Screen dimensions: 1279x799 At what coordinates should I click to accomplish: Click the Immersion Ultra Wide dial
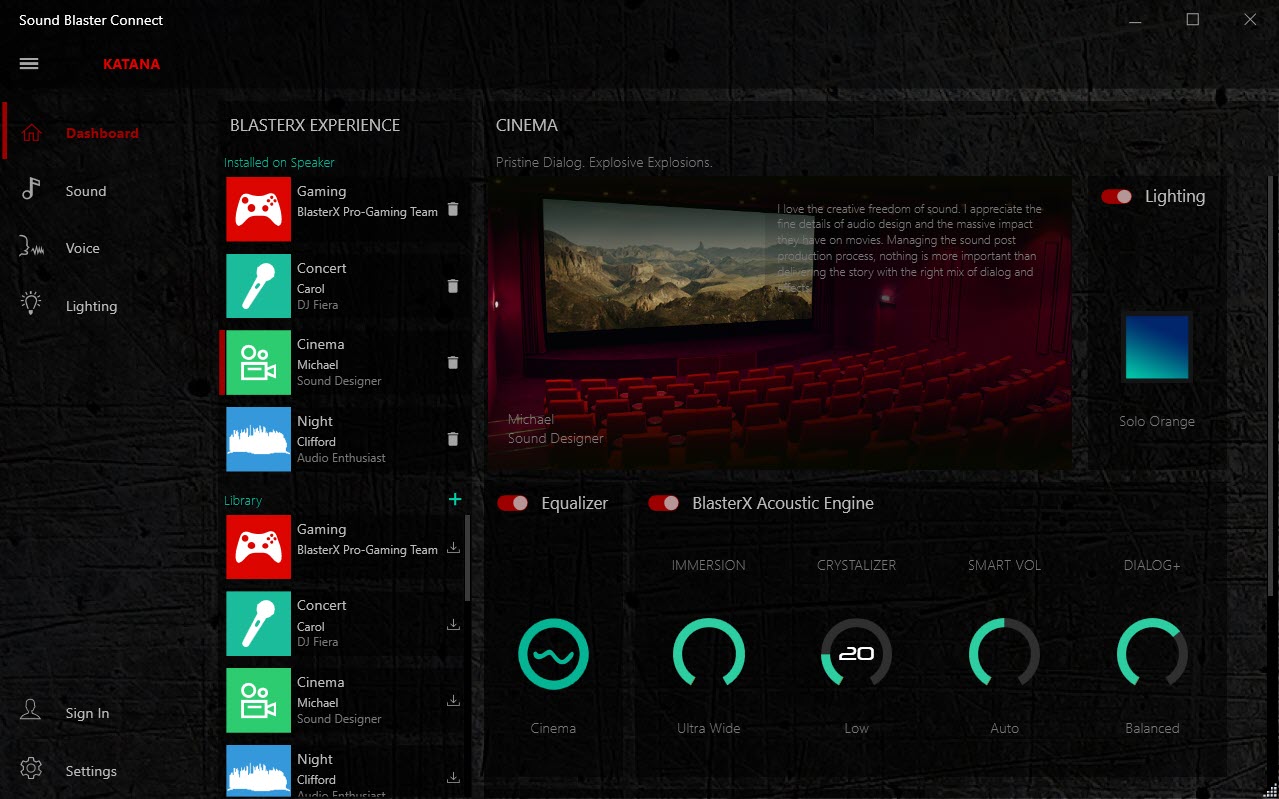coord(709,654)
